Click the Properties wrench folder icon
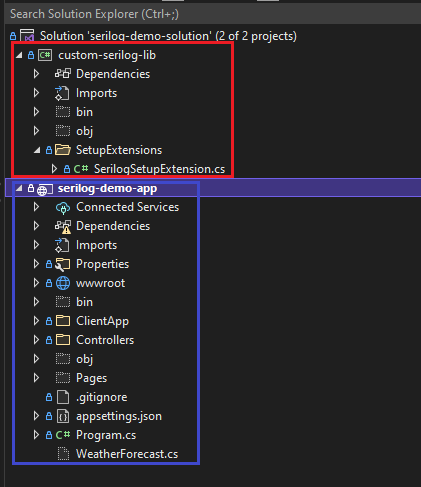Viewport: 421px width, 487px height. [x=63, y=264]
